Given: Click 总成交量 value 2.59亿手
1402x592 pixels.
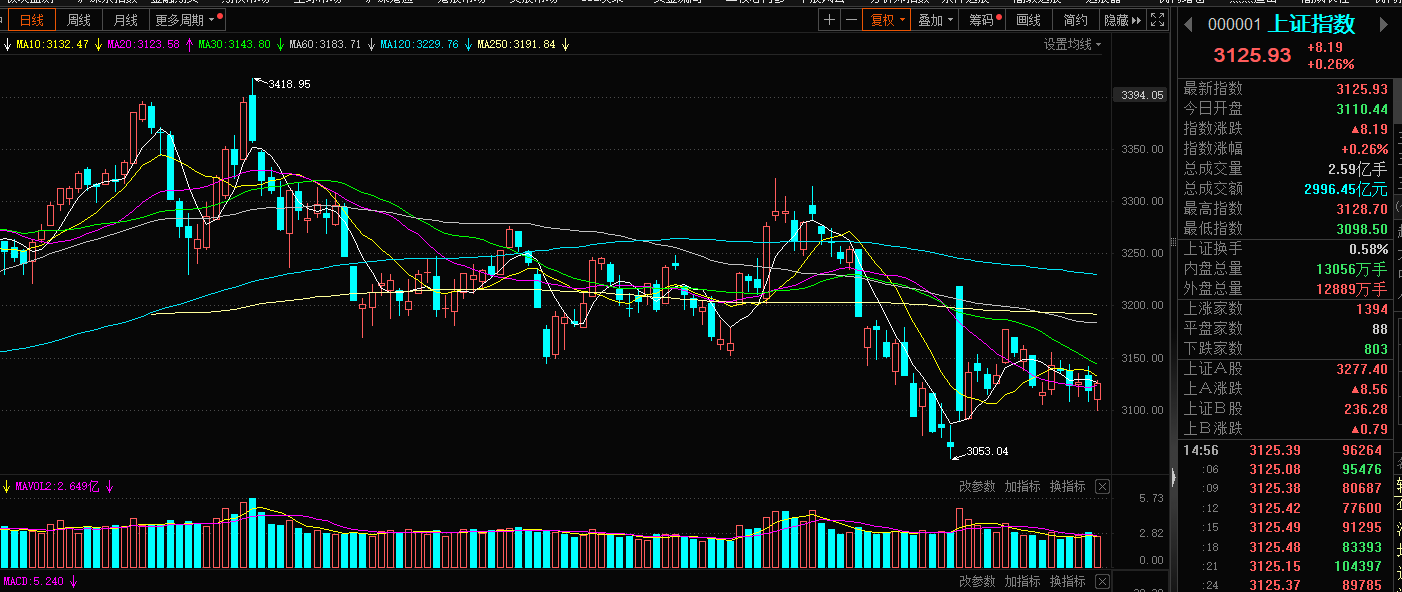Looking at the screenshot, I should (1358, 169).
